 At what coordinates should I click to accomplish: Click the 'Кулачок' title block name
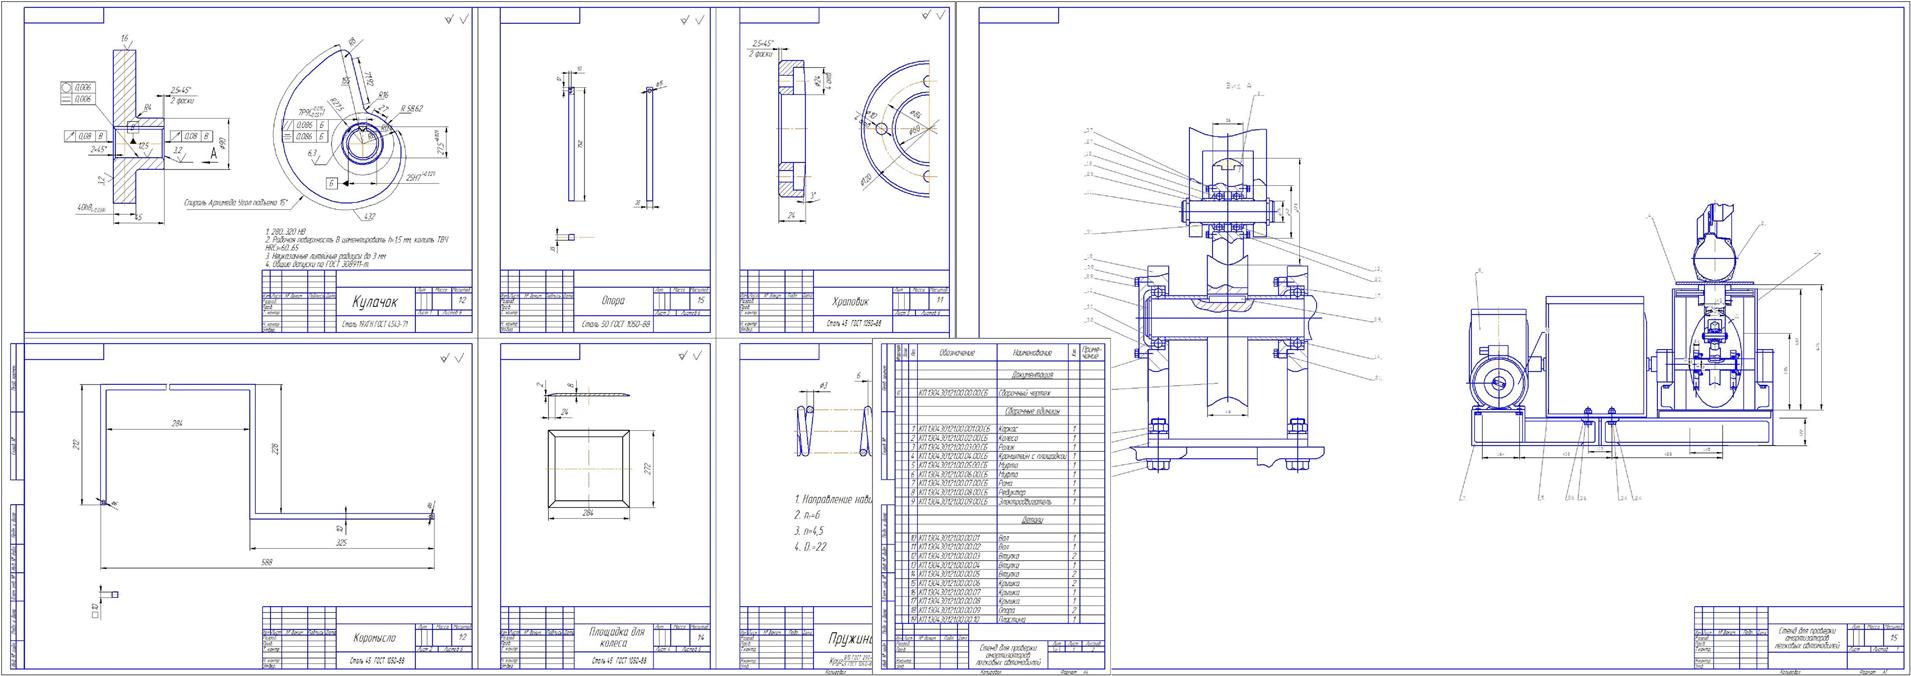click(x=375, y=302)
